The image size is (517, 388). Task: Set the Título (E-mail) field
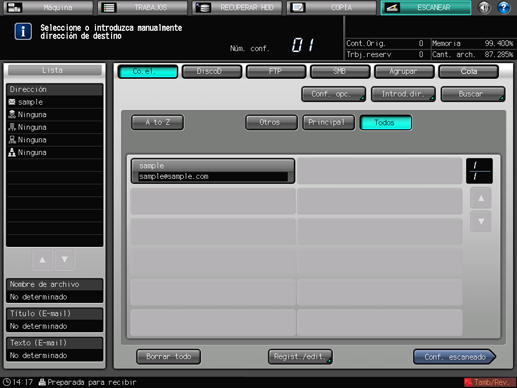55,320
